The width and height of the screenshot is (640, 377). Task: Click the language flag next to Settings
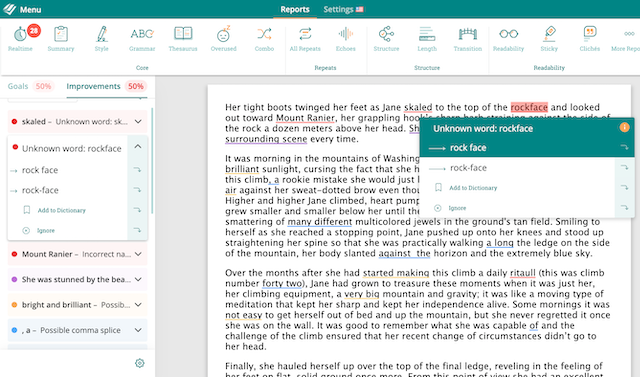359,9
